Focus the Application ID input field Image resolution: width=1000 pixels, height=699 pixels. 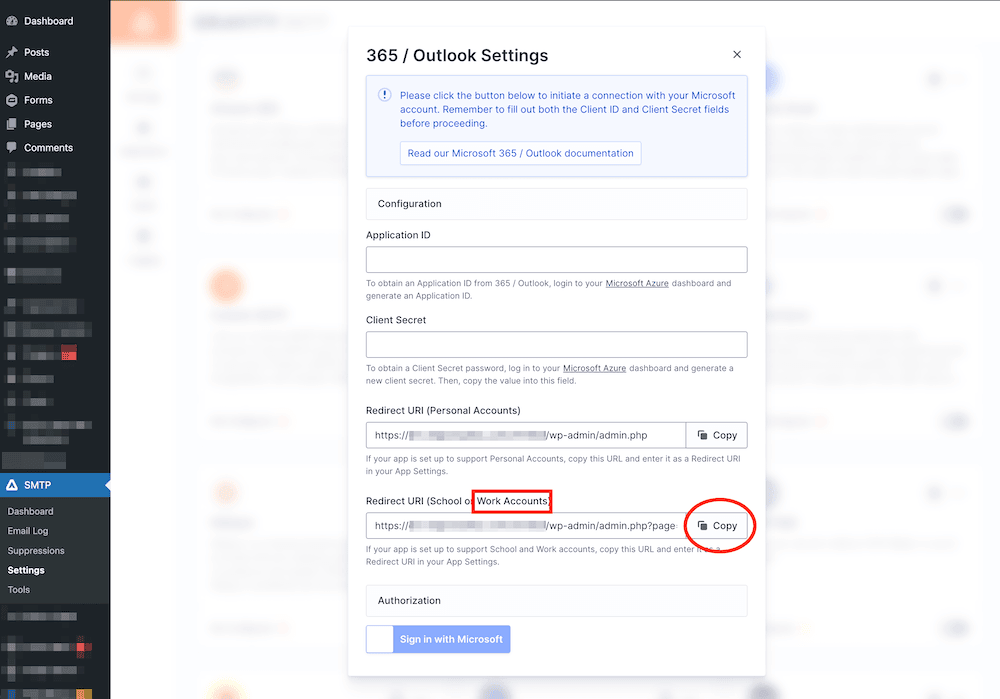pos(556,260)
